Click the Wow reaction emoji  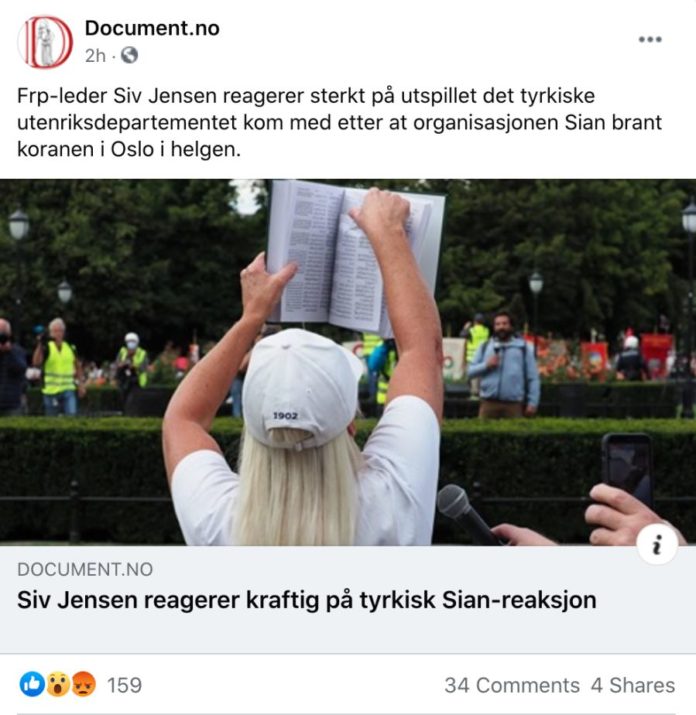pyautogui.click(x=58, y=684)
